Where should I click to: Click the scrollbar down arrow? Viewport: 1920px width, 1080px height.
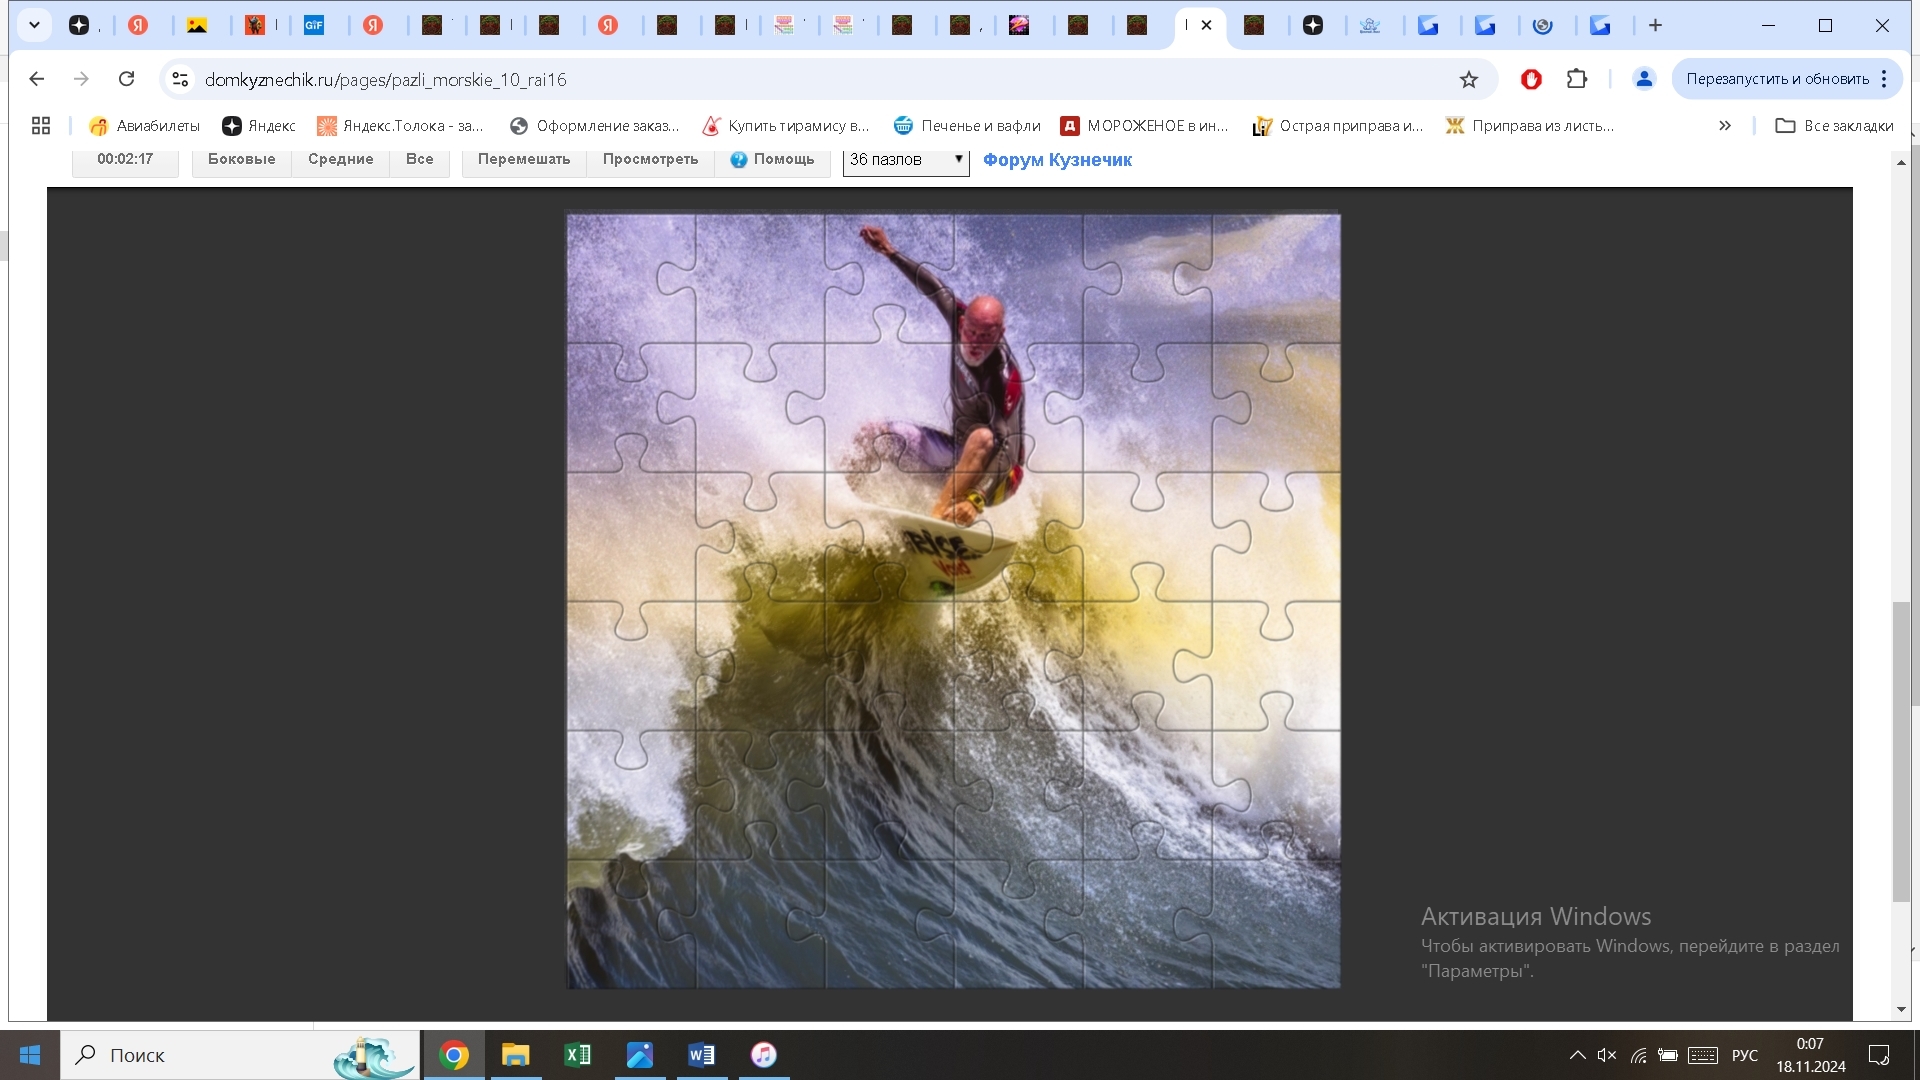click(1901, 1009)
